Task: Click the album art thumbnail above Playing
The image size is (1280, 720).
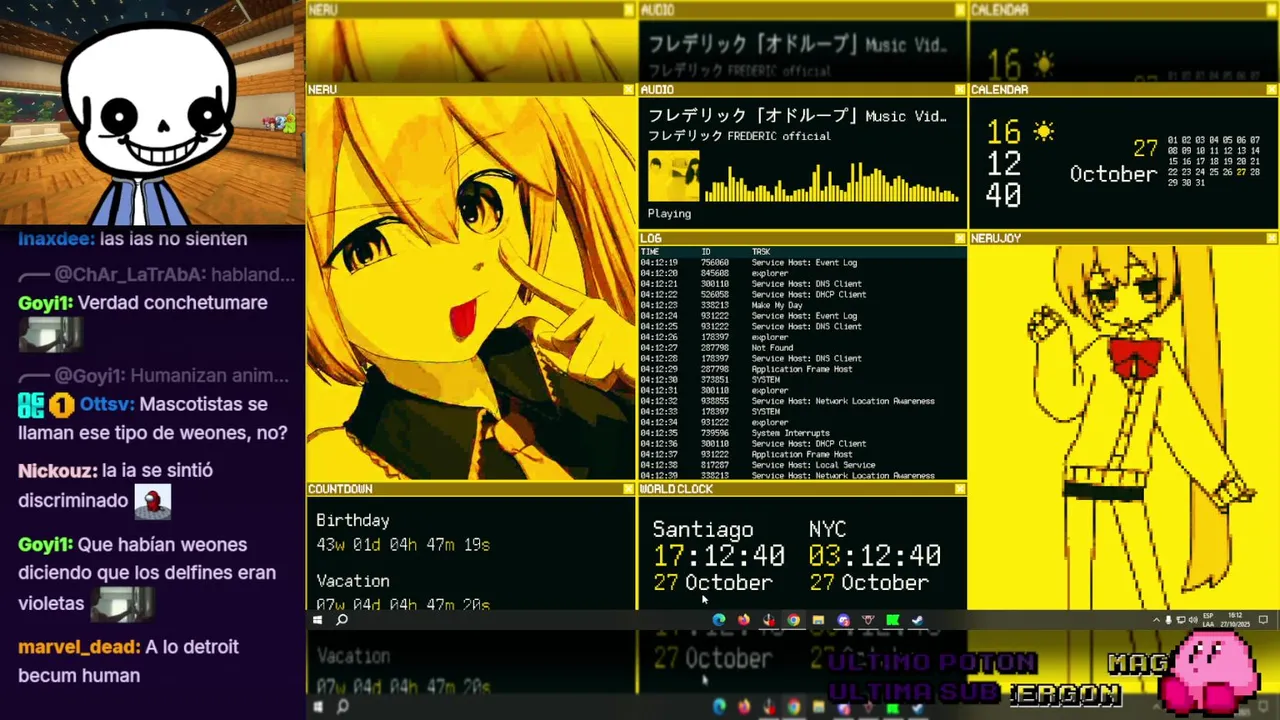Action: [x=673, y=176]
